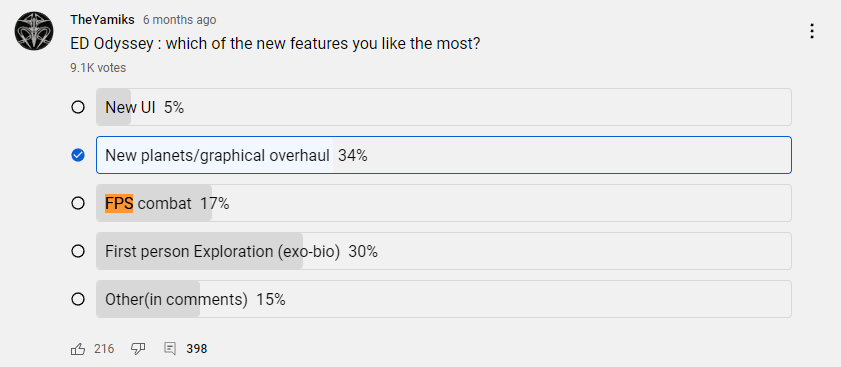
Task: Click the highlighted FPS text
Action: pyautogui.click(x=119, y=203)
